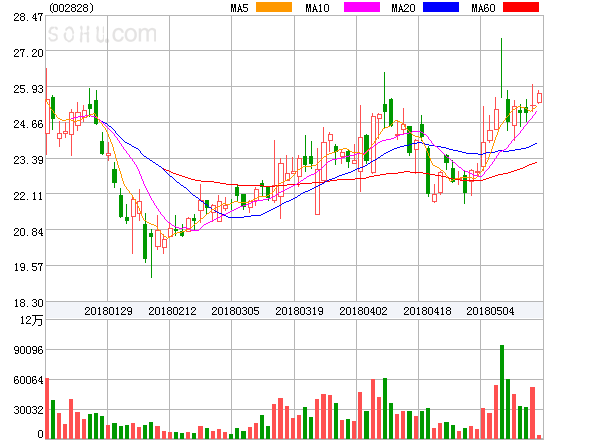Click the 19.57 price axis label
The image size is (600, 440).
28,267
